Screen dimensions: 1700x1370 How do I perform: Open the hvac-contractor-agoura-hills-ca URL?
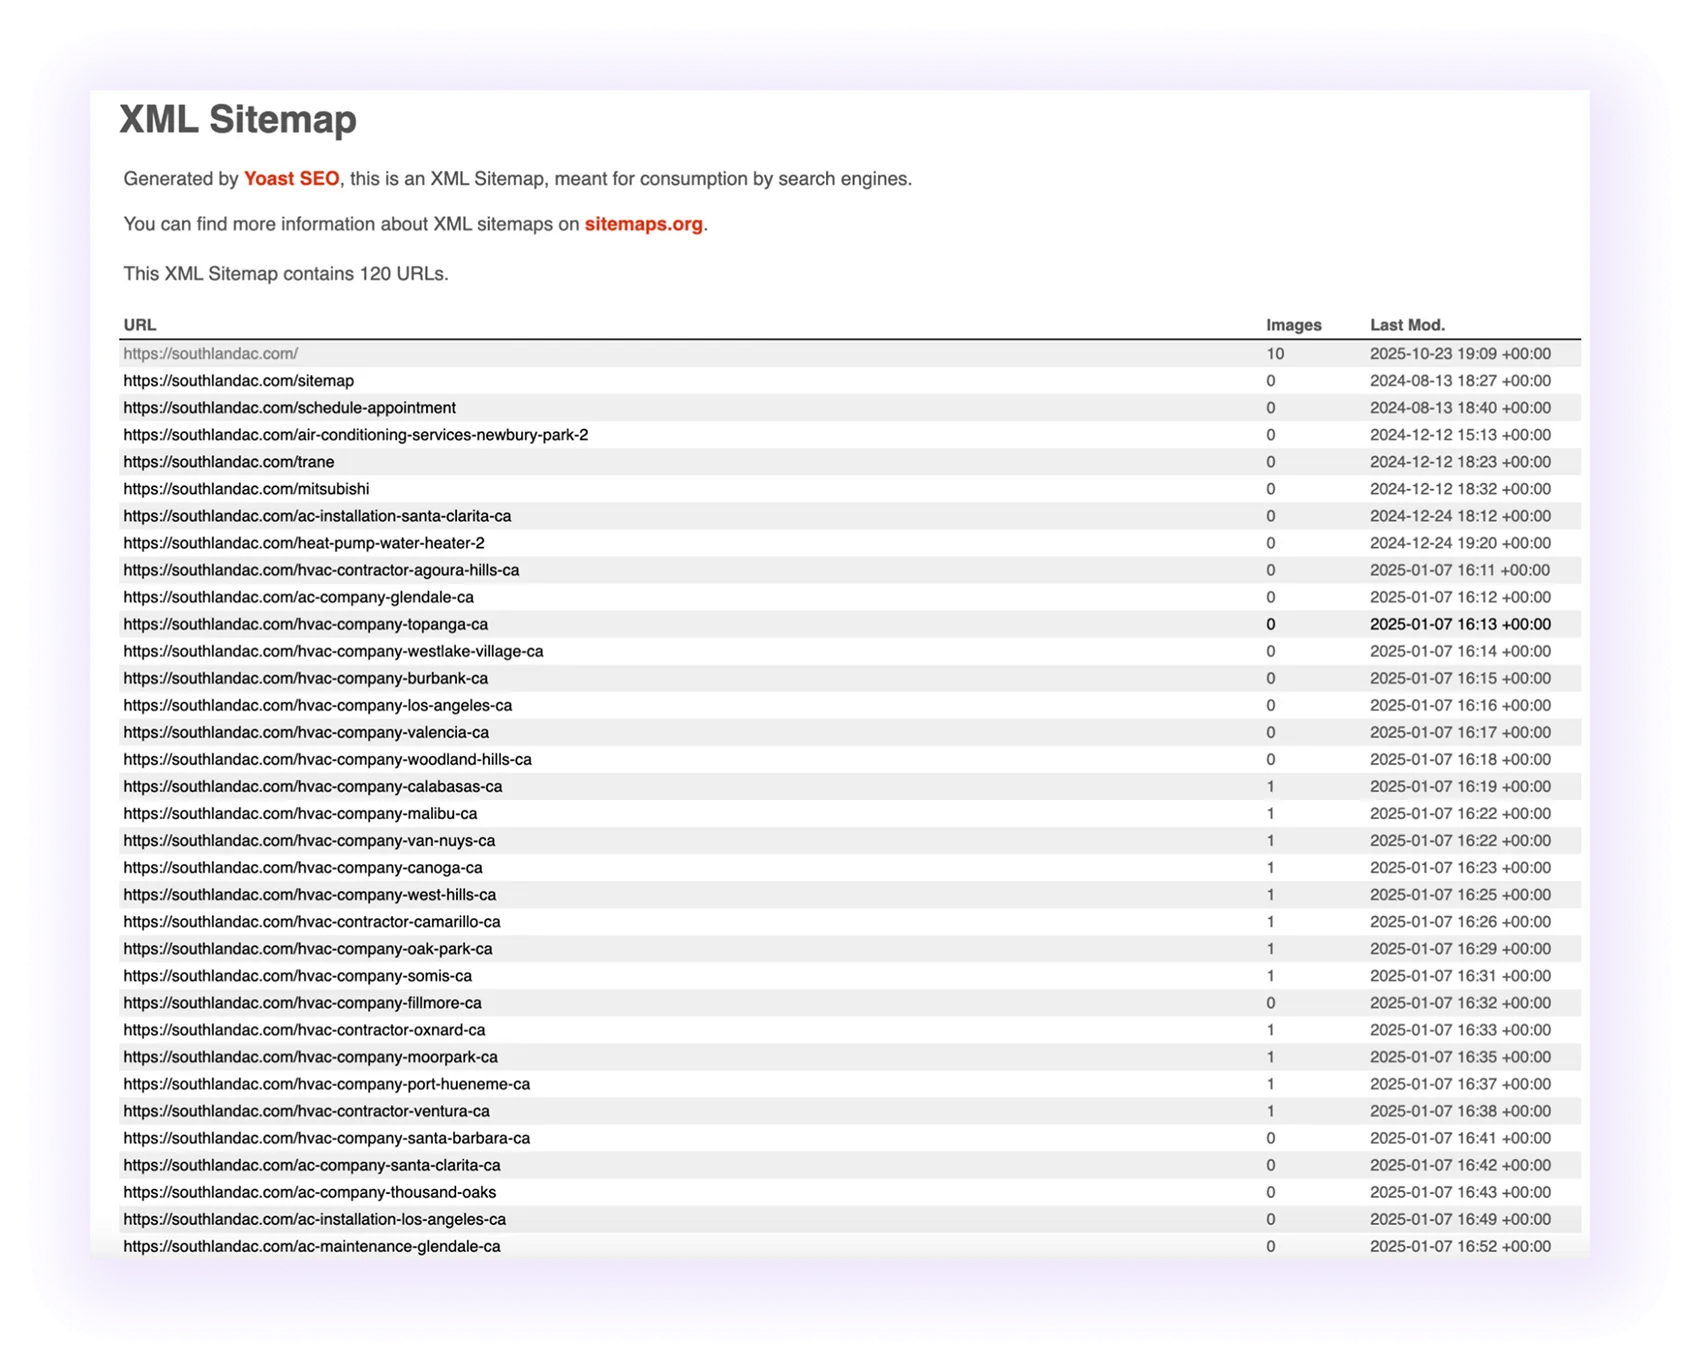pos(321,569)
